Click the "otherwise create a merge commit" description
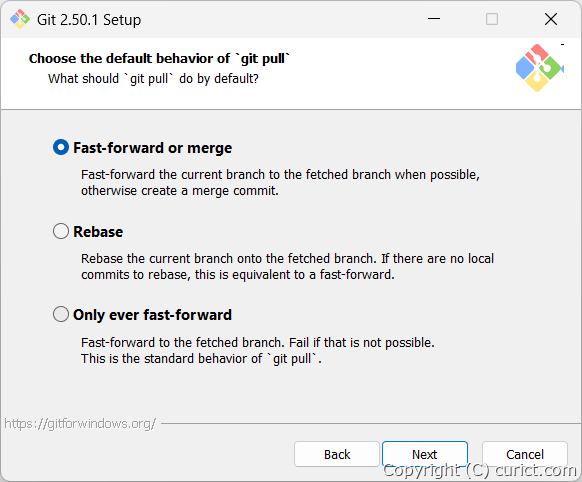 [x=180, y=191]
